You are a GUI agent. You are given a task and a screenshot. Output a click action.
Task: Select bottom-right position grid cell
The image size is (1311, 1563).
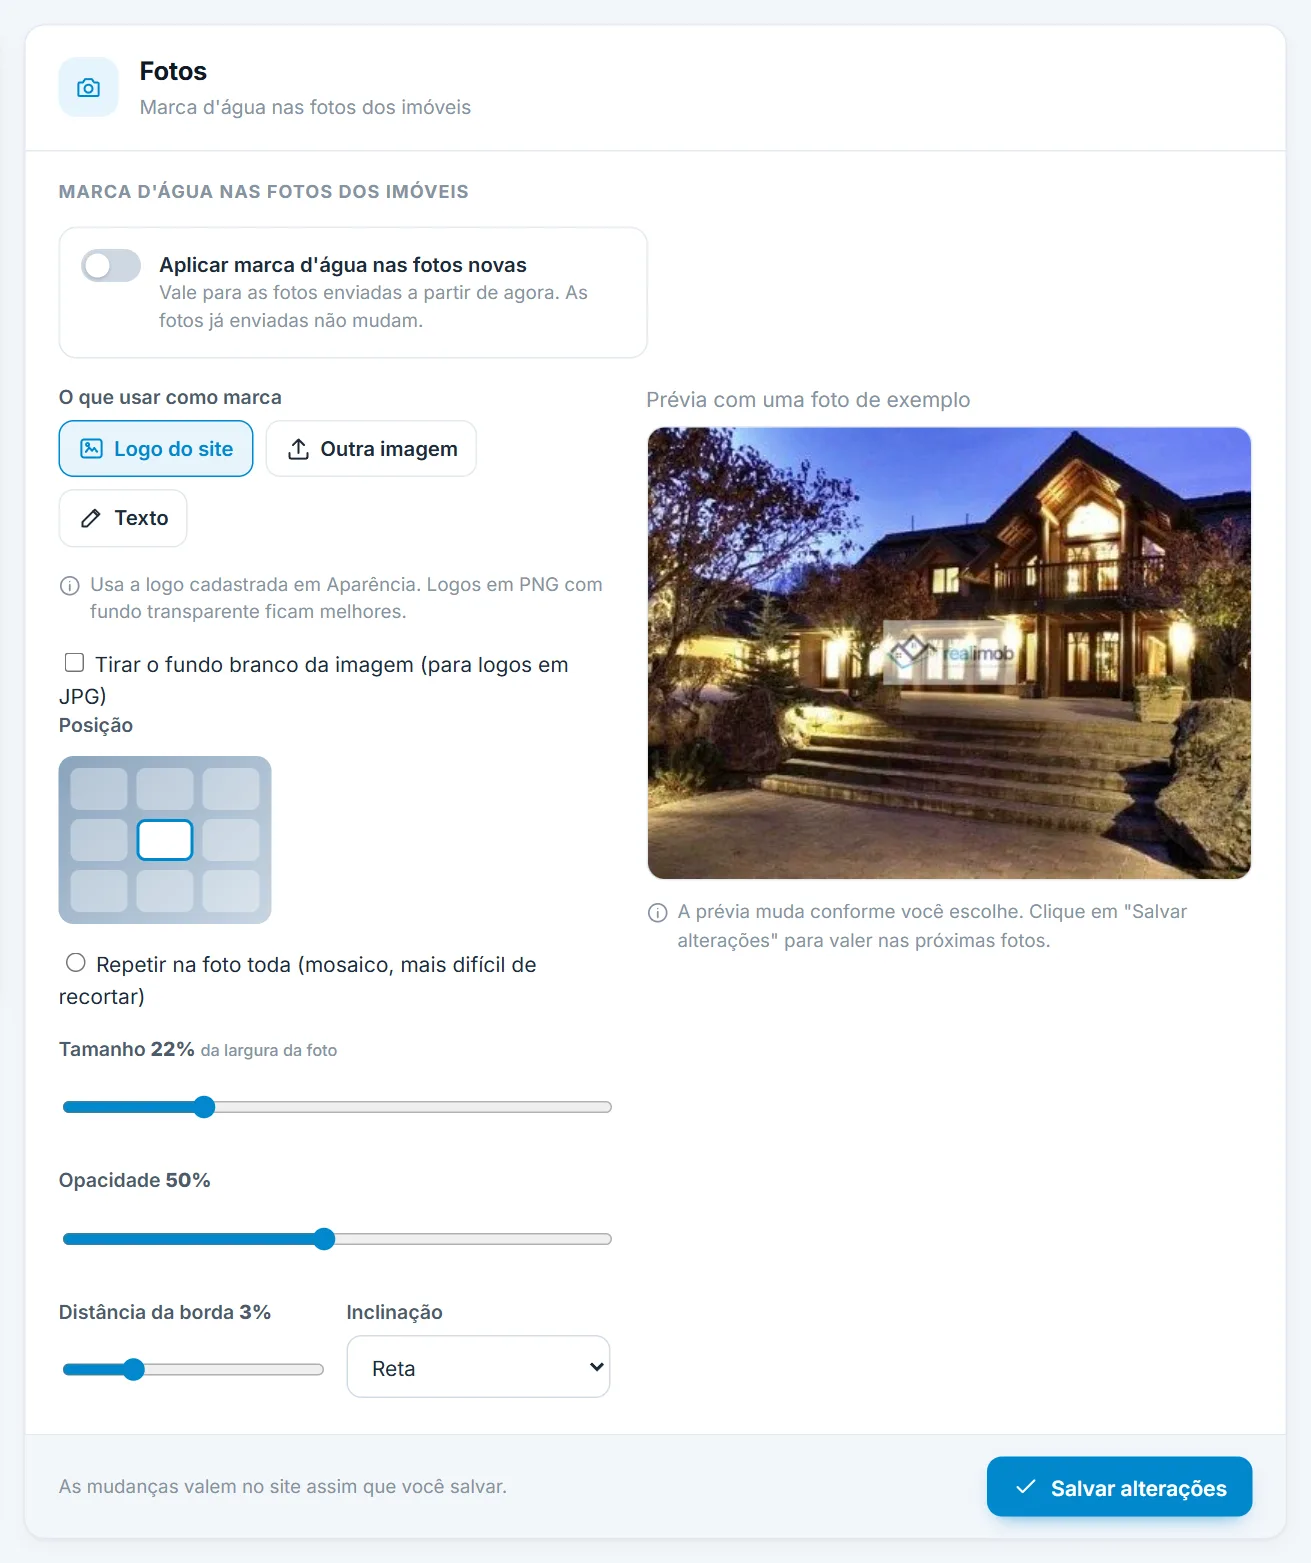[x=231, y=891]
